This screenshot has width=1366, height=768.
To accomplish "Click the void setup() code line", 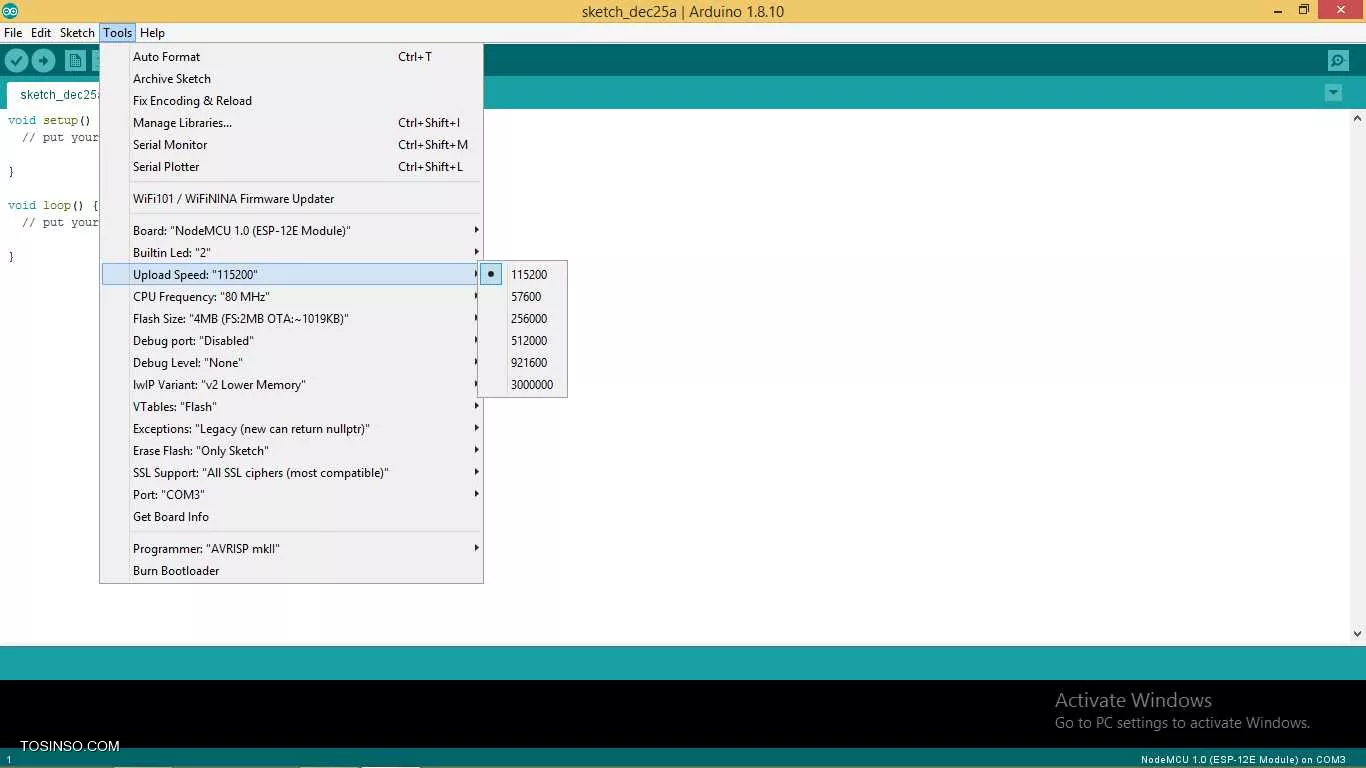I will (x=49, y=121).
